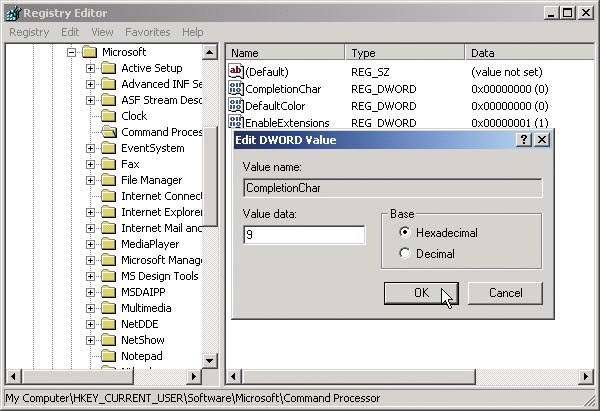Viewport: 600px width, 411px height.
Task: Click the Notepad folder icon
Action: [108, 356]
